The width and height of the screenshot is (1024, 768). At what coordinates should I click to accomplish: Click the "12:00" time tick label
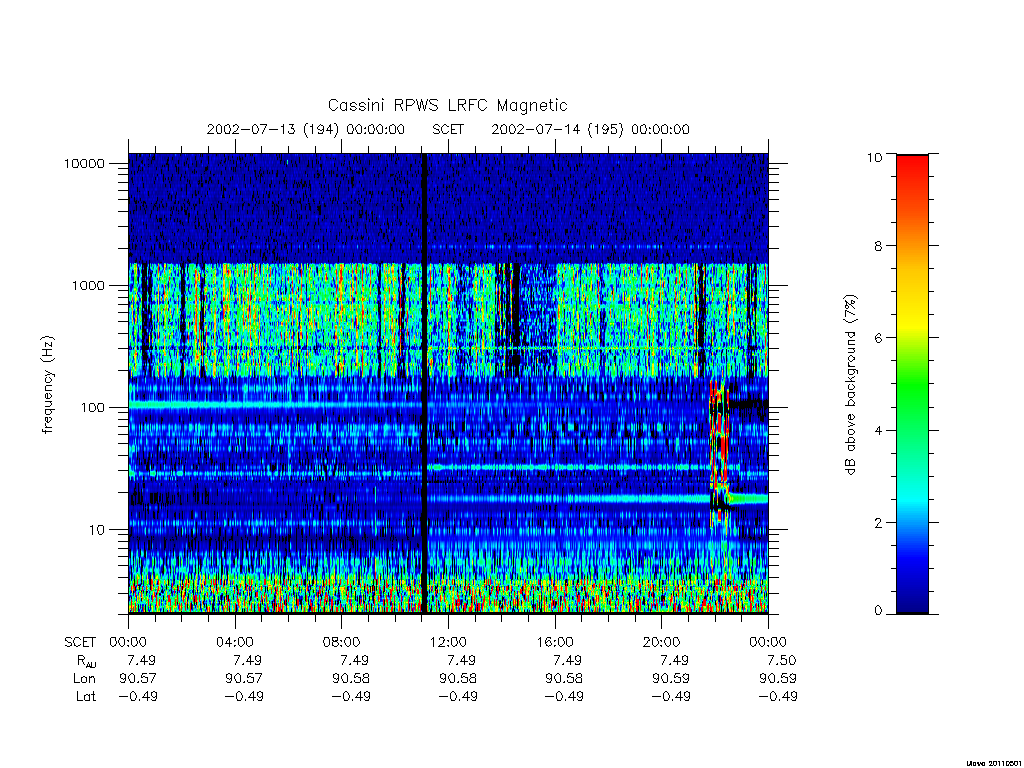(448, 642)
